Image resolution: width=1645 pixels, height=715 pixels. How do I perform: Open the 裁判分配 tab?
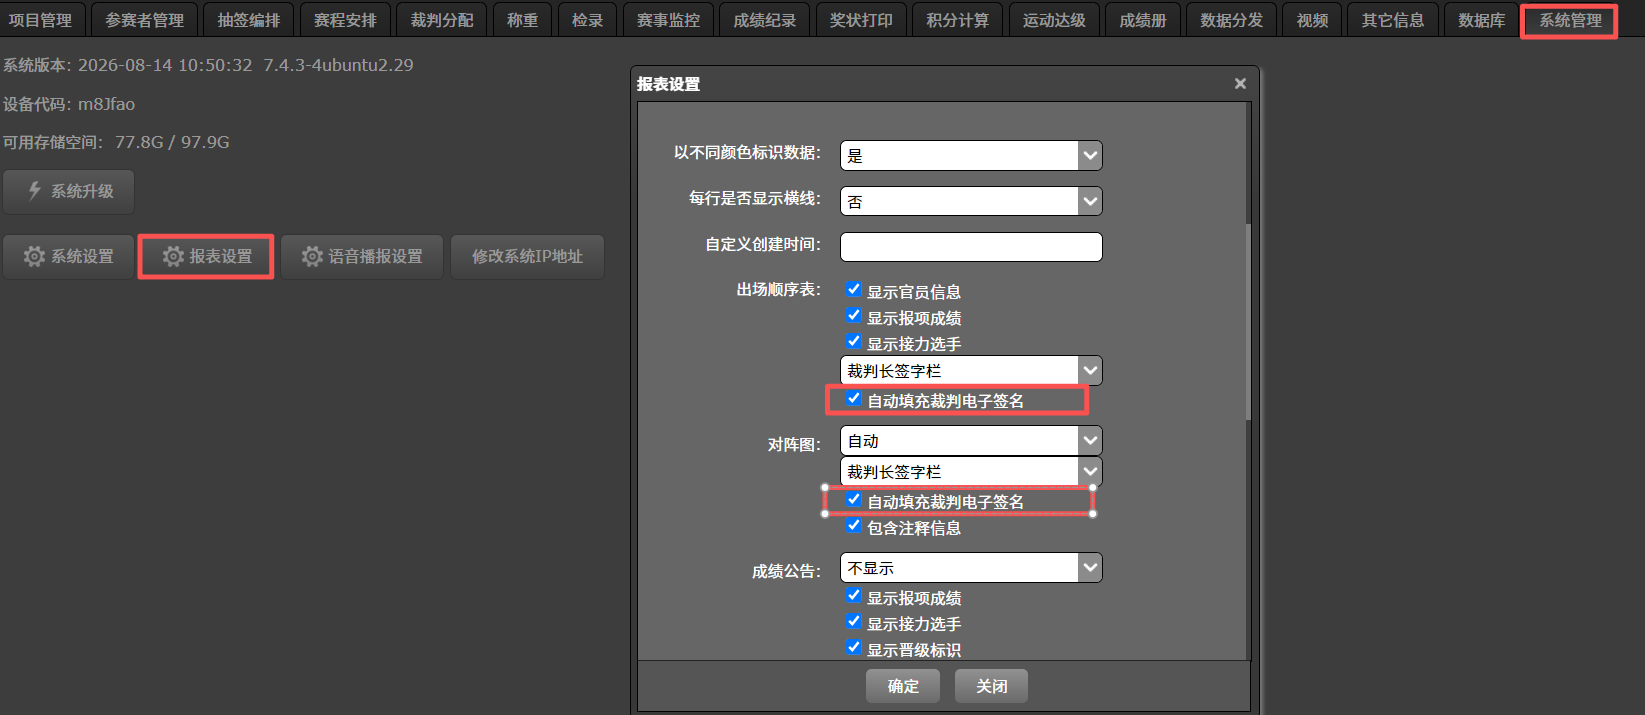(x=442, y=20)
